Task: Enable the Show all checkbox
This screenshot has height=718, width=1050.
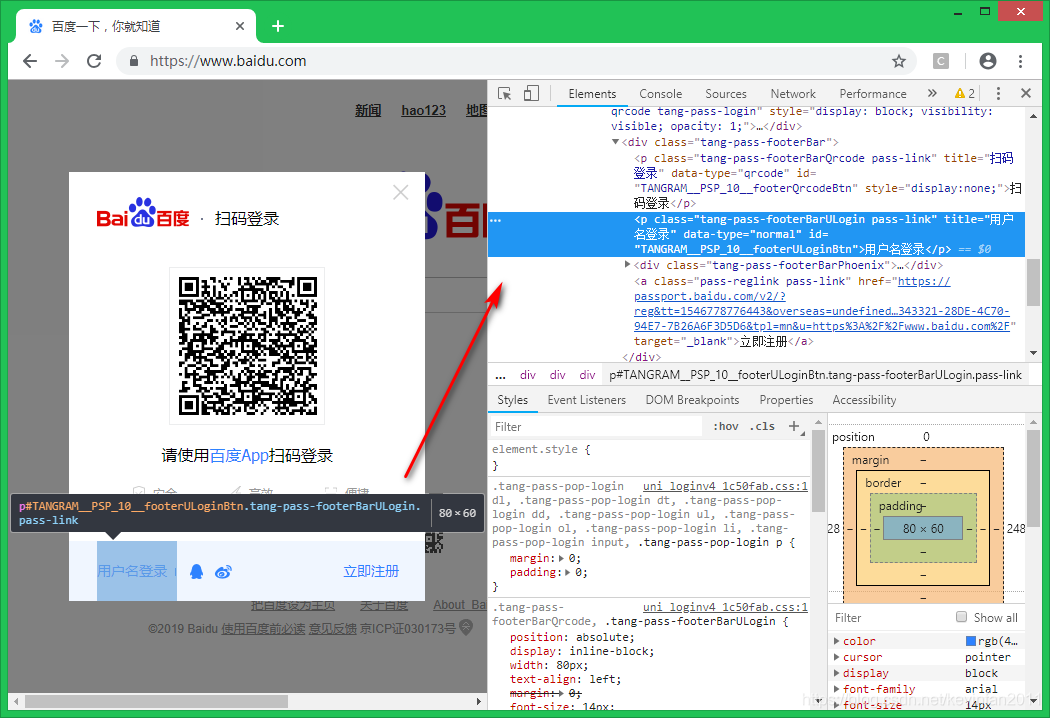Action: click(x=962, y=617)
